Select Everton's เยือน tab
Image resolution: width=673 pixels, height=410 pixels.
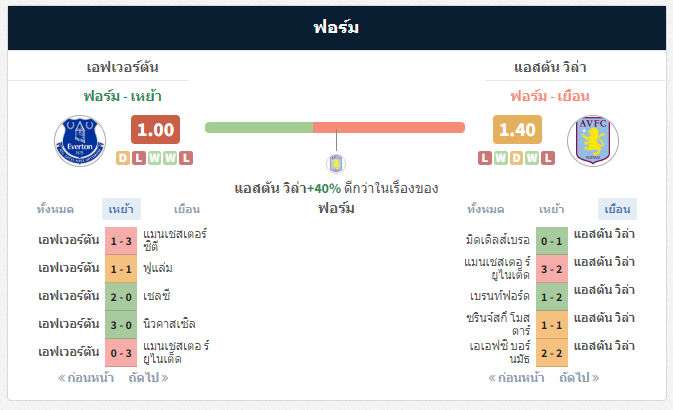pos(187,209)
